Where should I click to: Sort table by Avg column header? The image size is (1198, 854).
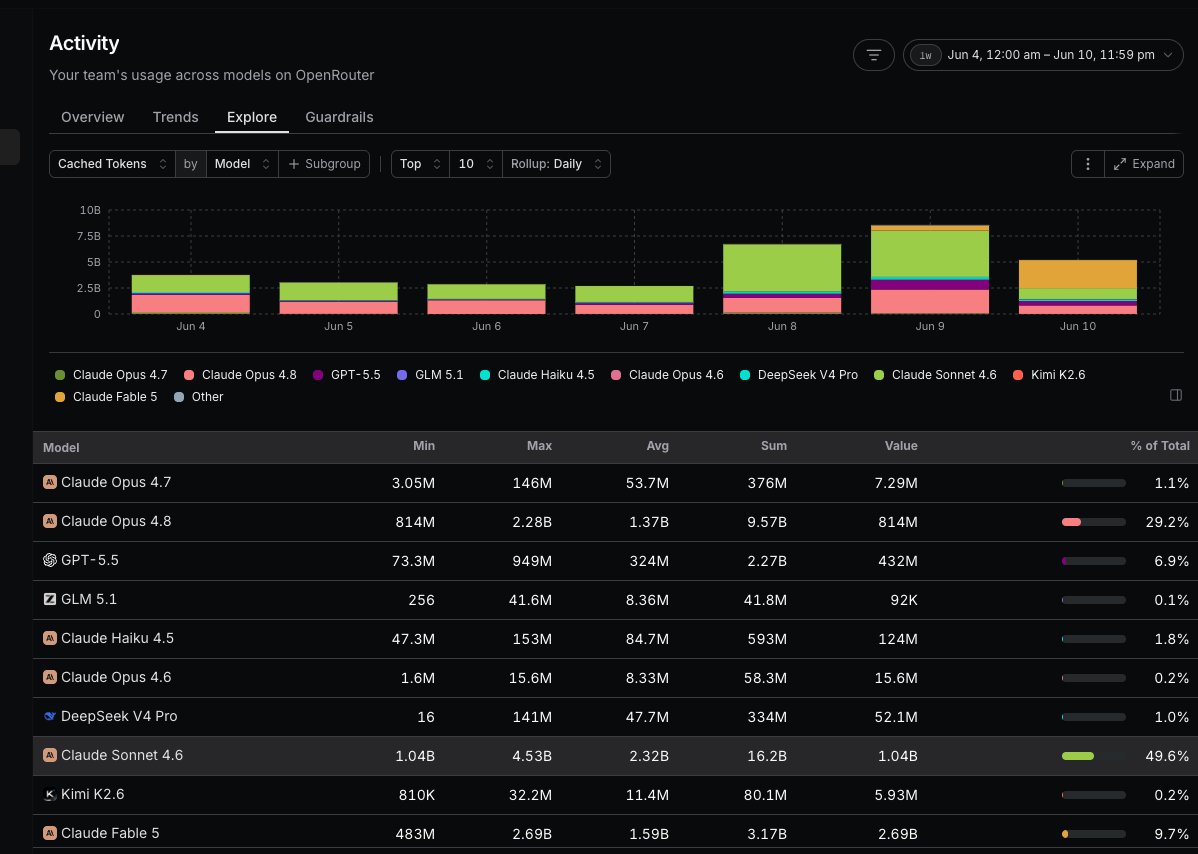(x=657, y=446)
